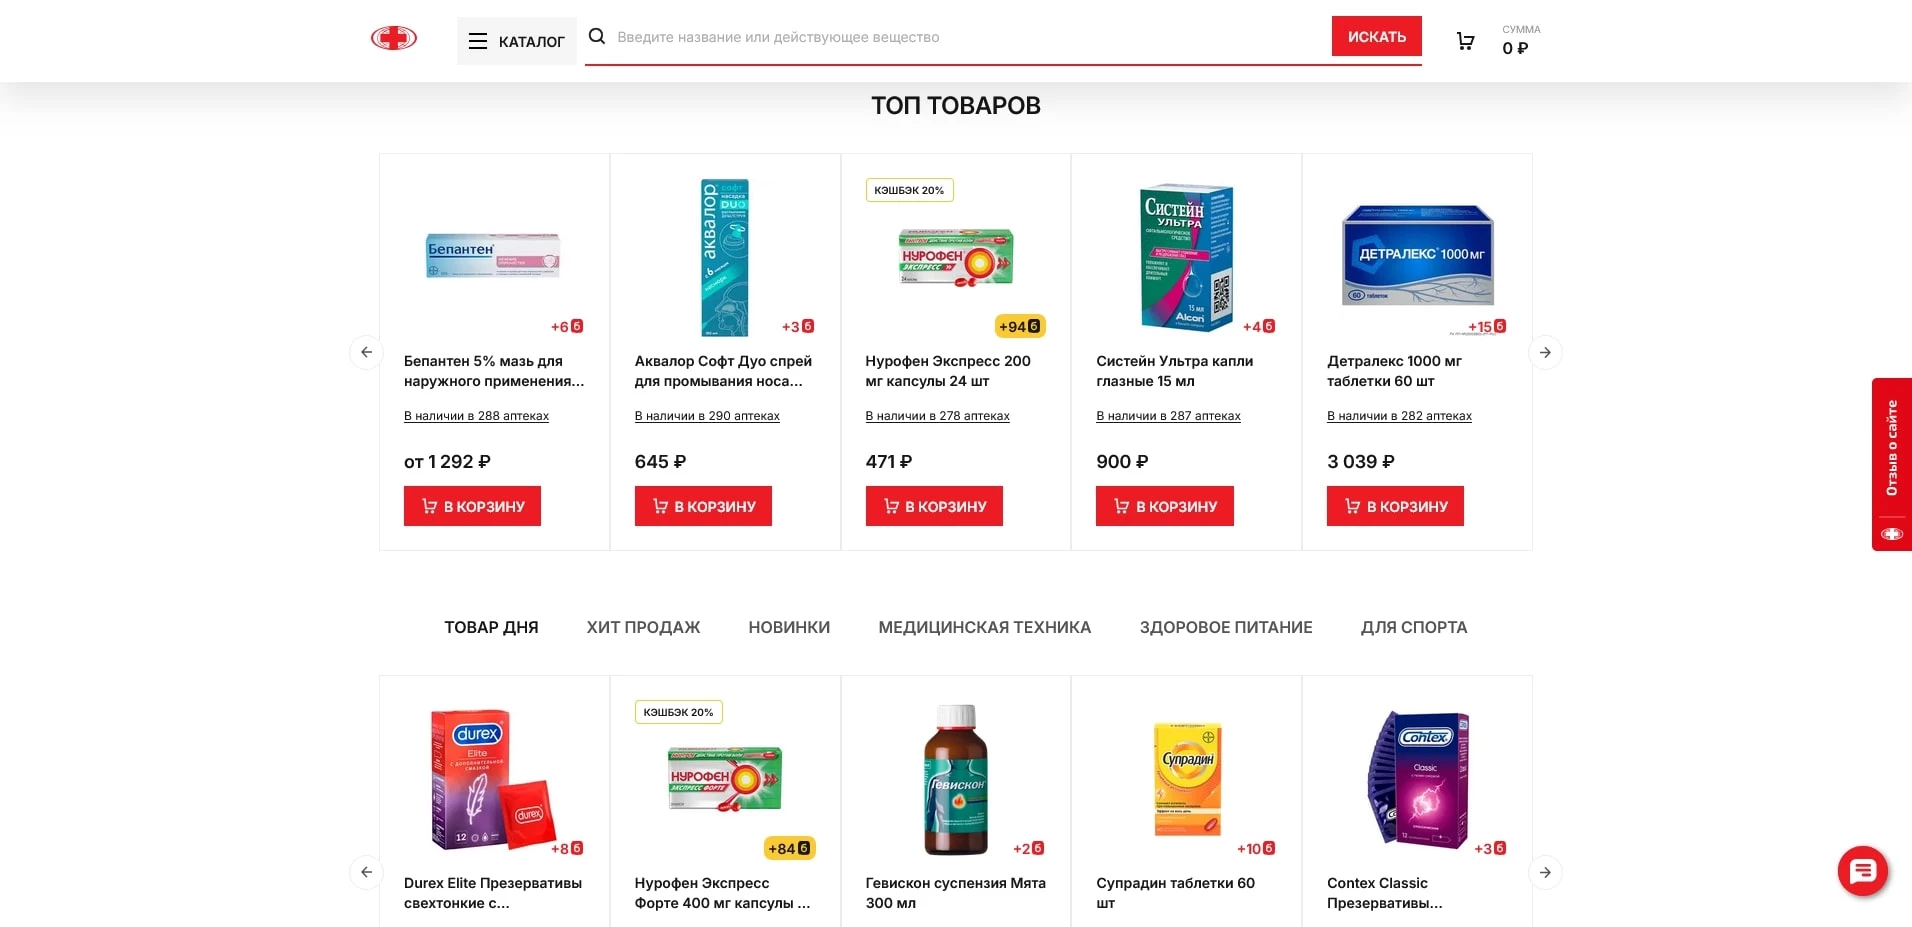Image resolution: width=1912 pixels, height=927 pixels.
Task: Open the Для спорта tab
Action: (1413, 627)
